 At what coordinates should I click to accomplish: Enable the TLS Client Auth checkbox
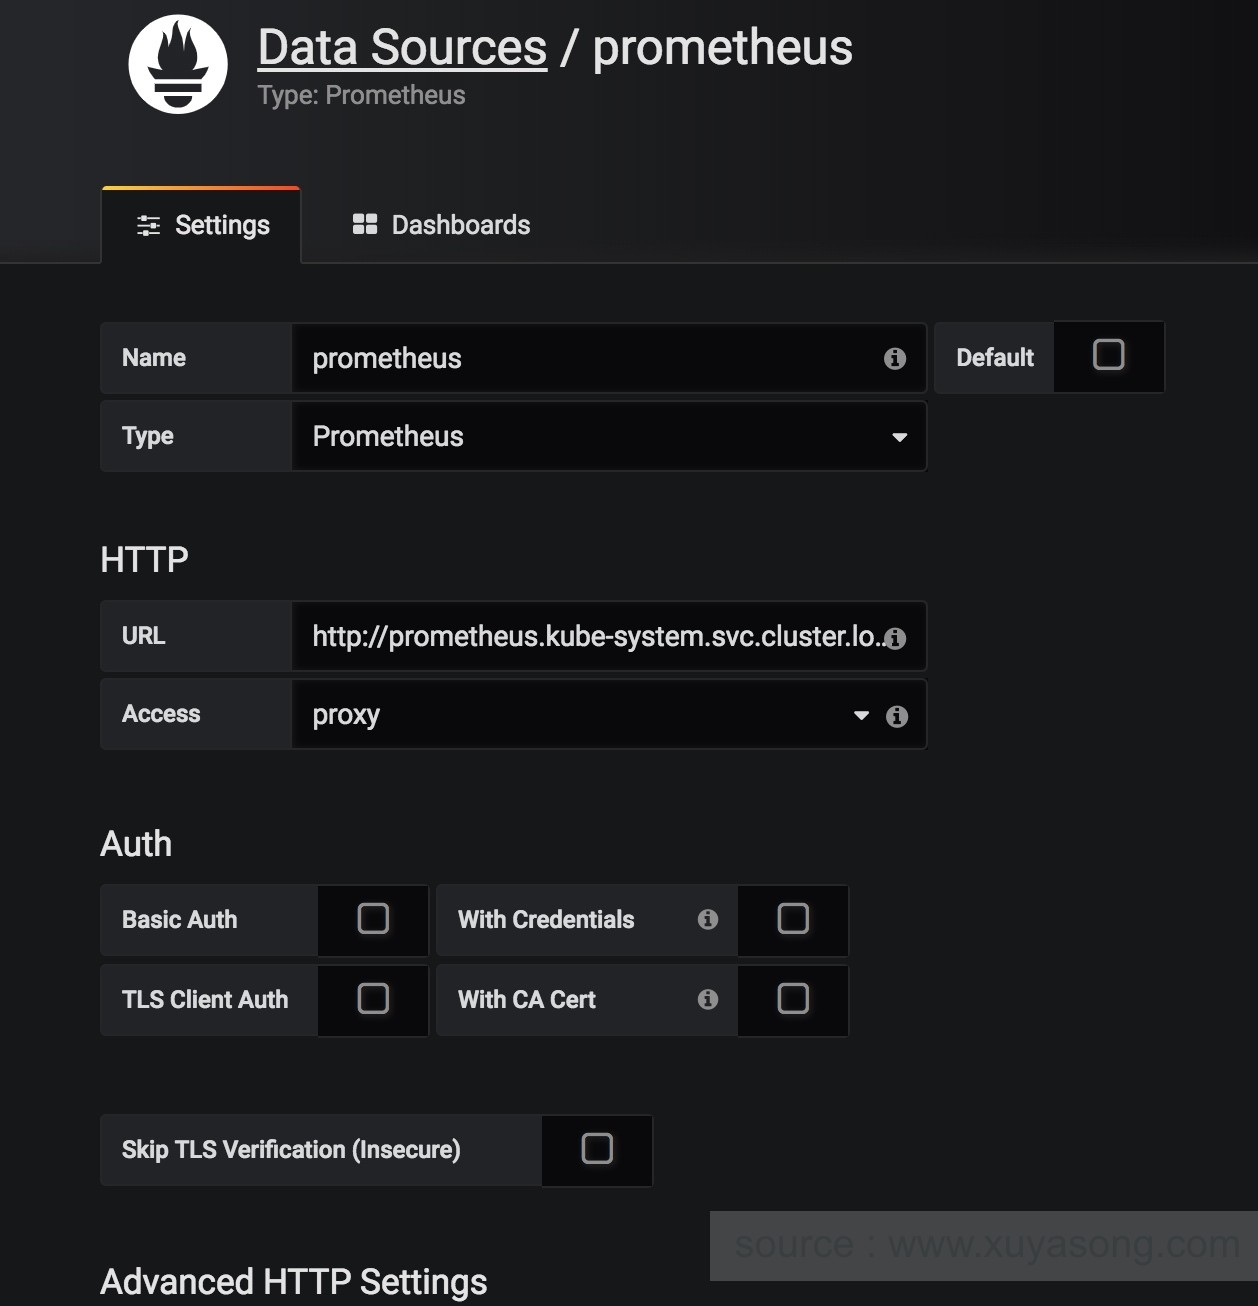[373, 998]
